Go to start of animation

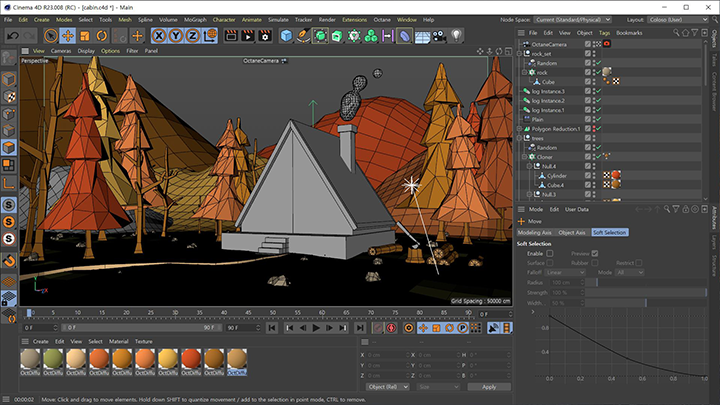[272, 328]
